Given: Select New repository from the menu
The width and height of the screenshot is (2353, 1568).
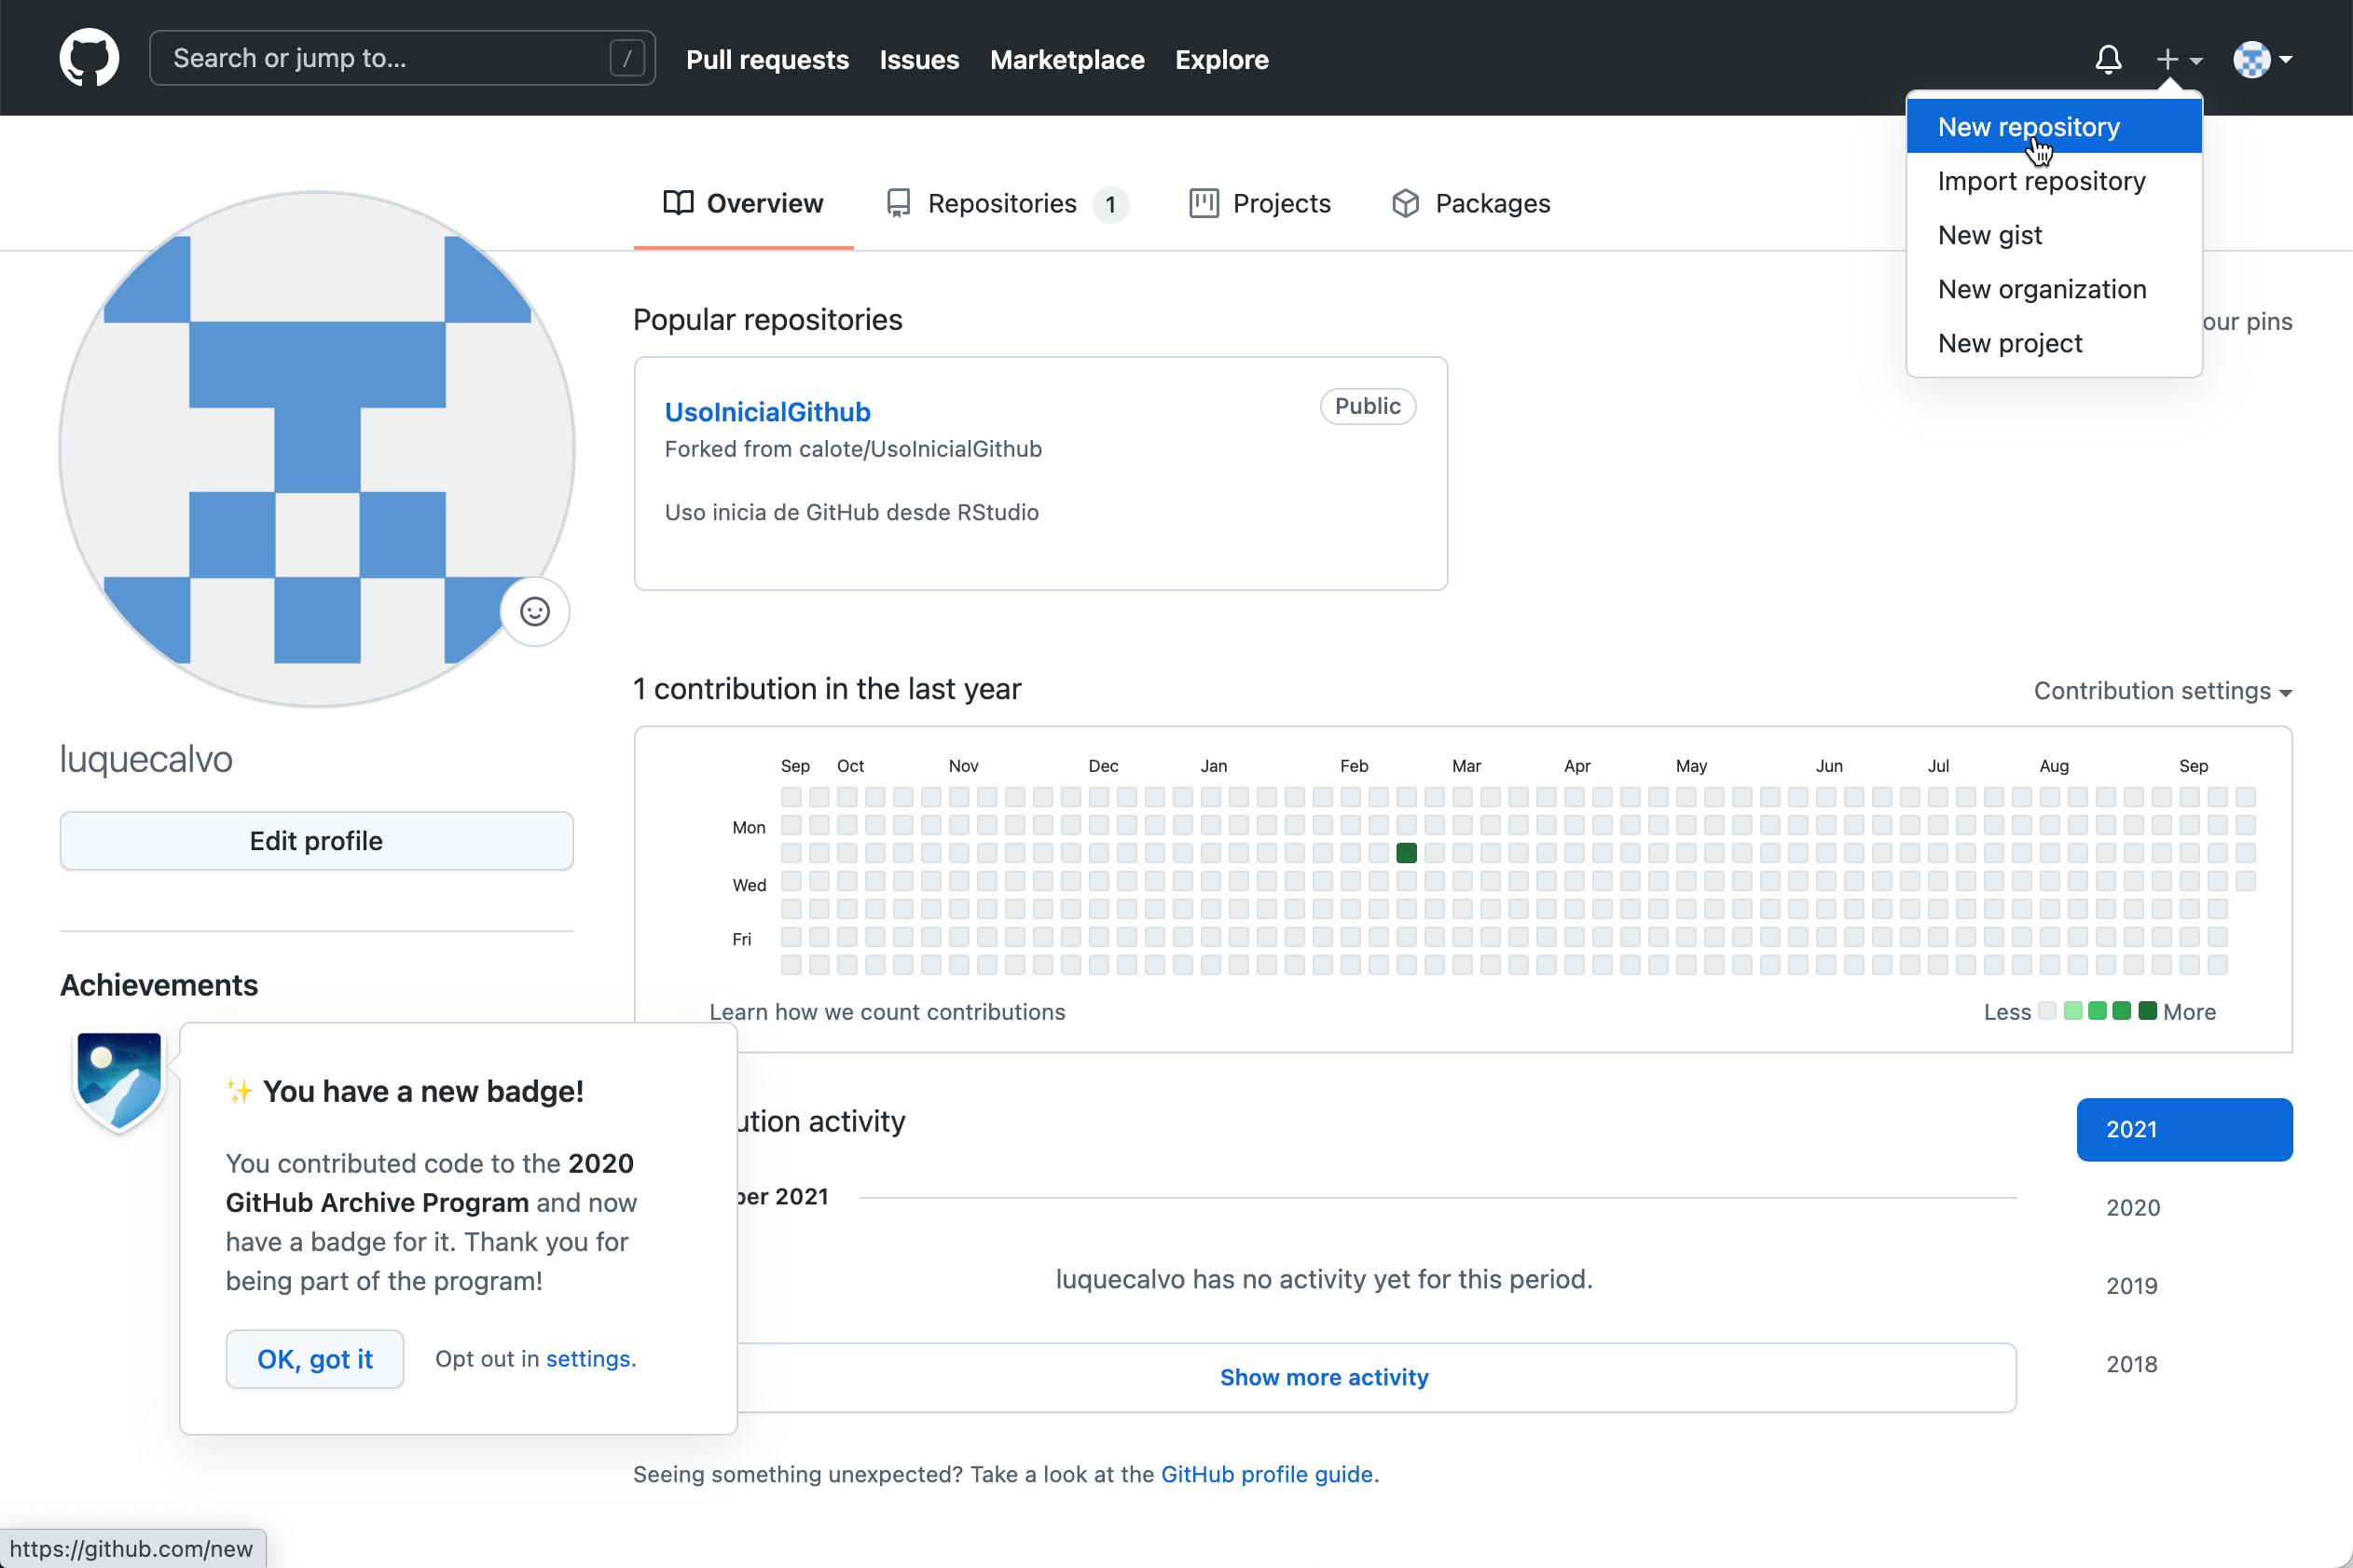Looking at the screenshot, I should [x=2054, y=127].
